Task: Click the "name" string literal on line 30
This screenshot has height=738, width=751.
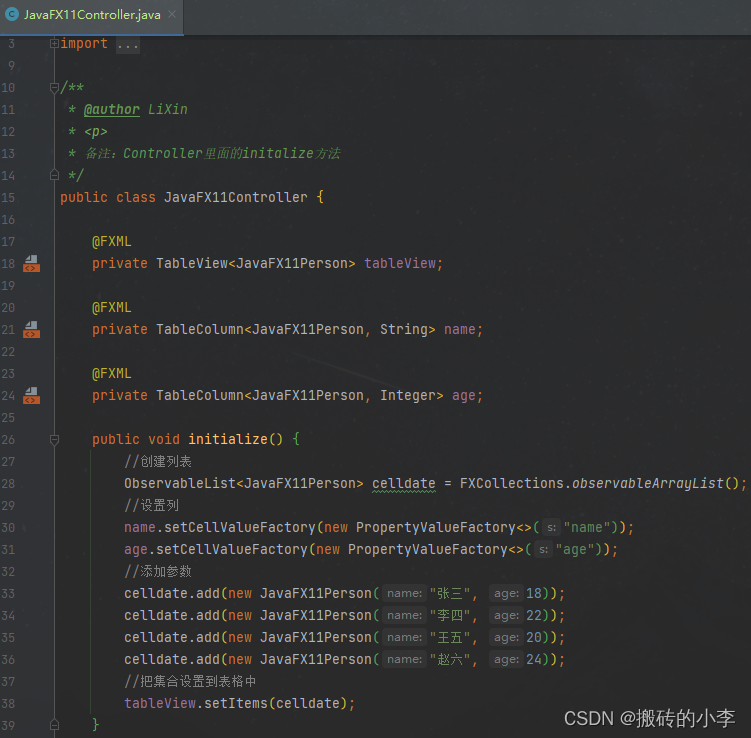Action: pos(587,528)
